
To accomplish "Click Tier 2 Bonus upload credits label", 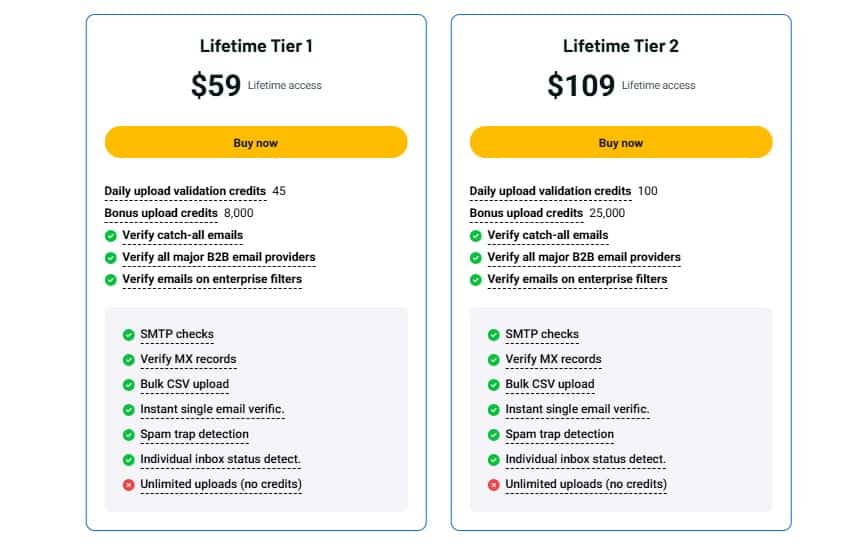I will tap(526, 213).
